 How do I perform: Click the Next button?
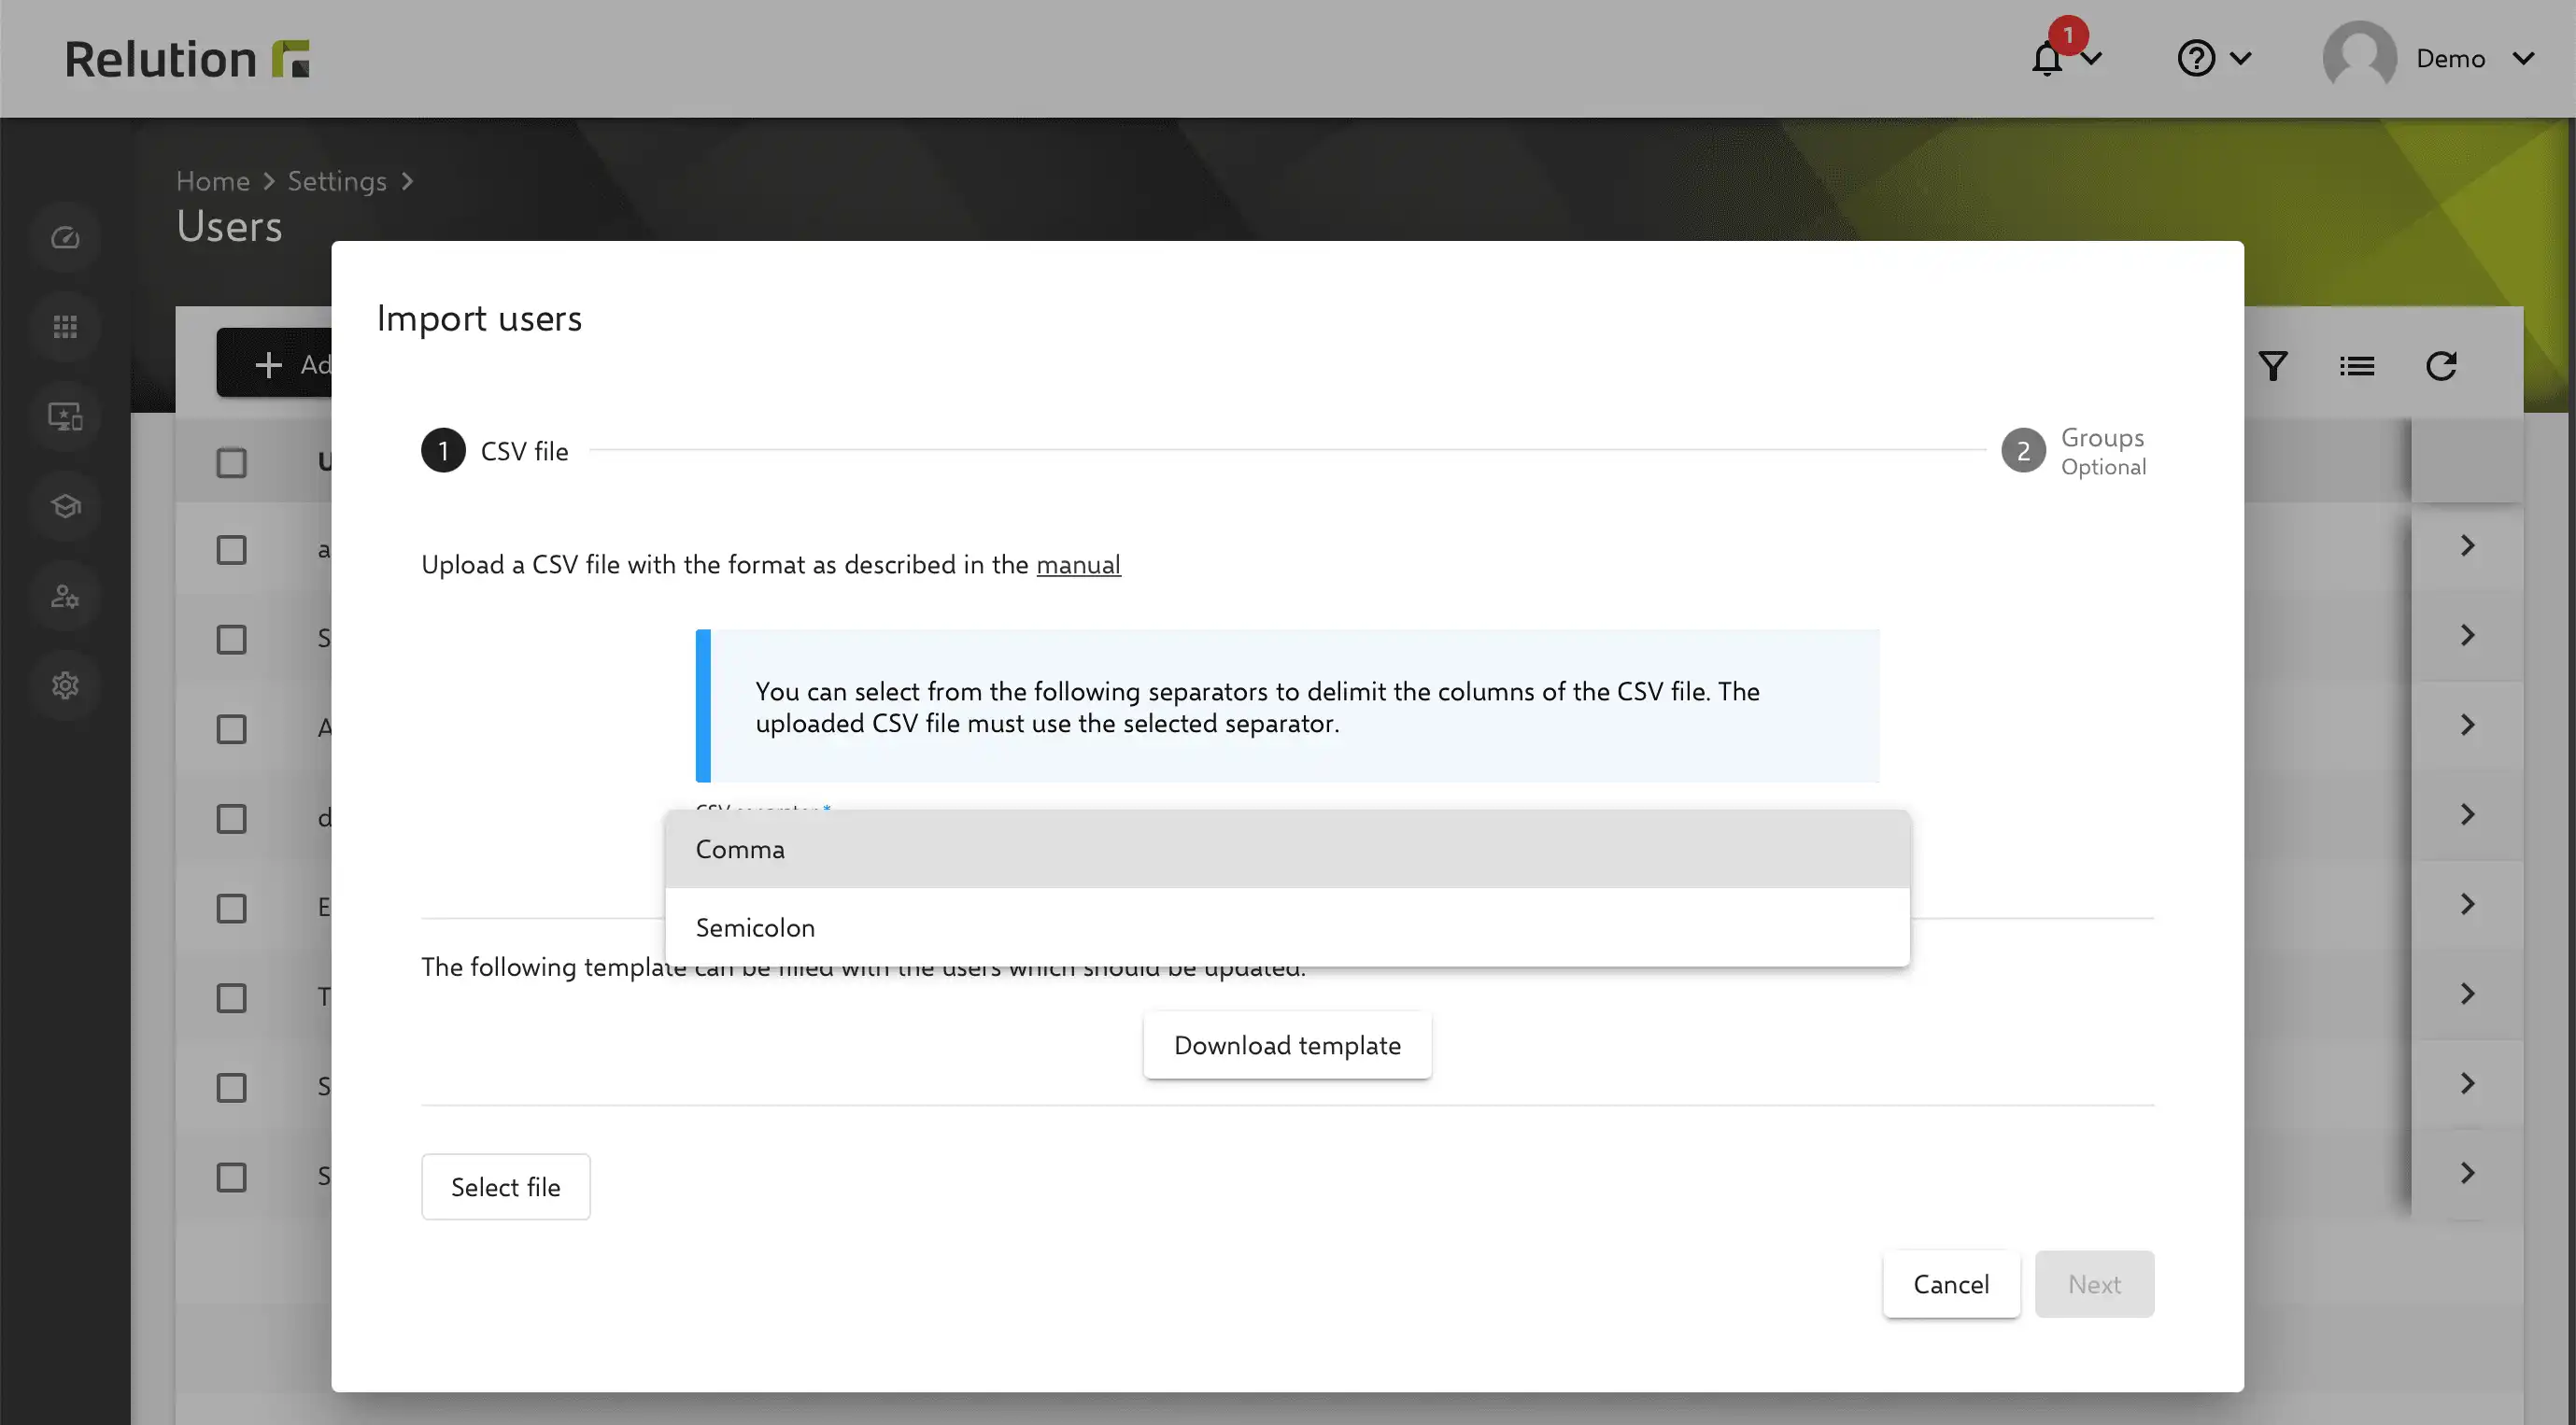[x=2094, y=1284]
